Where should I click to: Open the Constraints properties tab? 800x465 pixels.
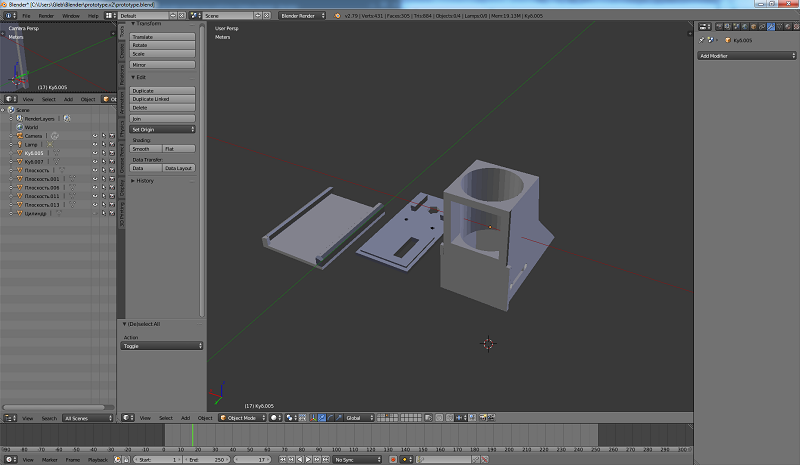(762, 27)
